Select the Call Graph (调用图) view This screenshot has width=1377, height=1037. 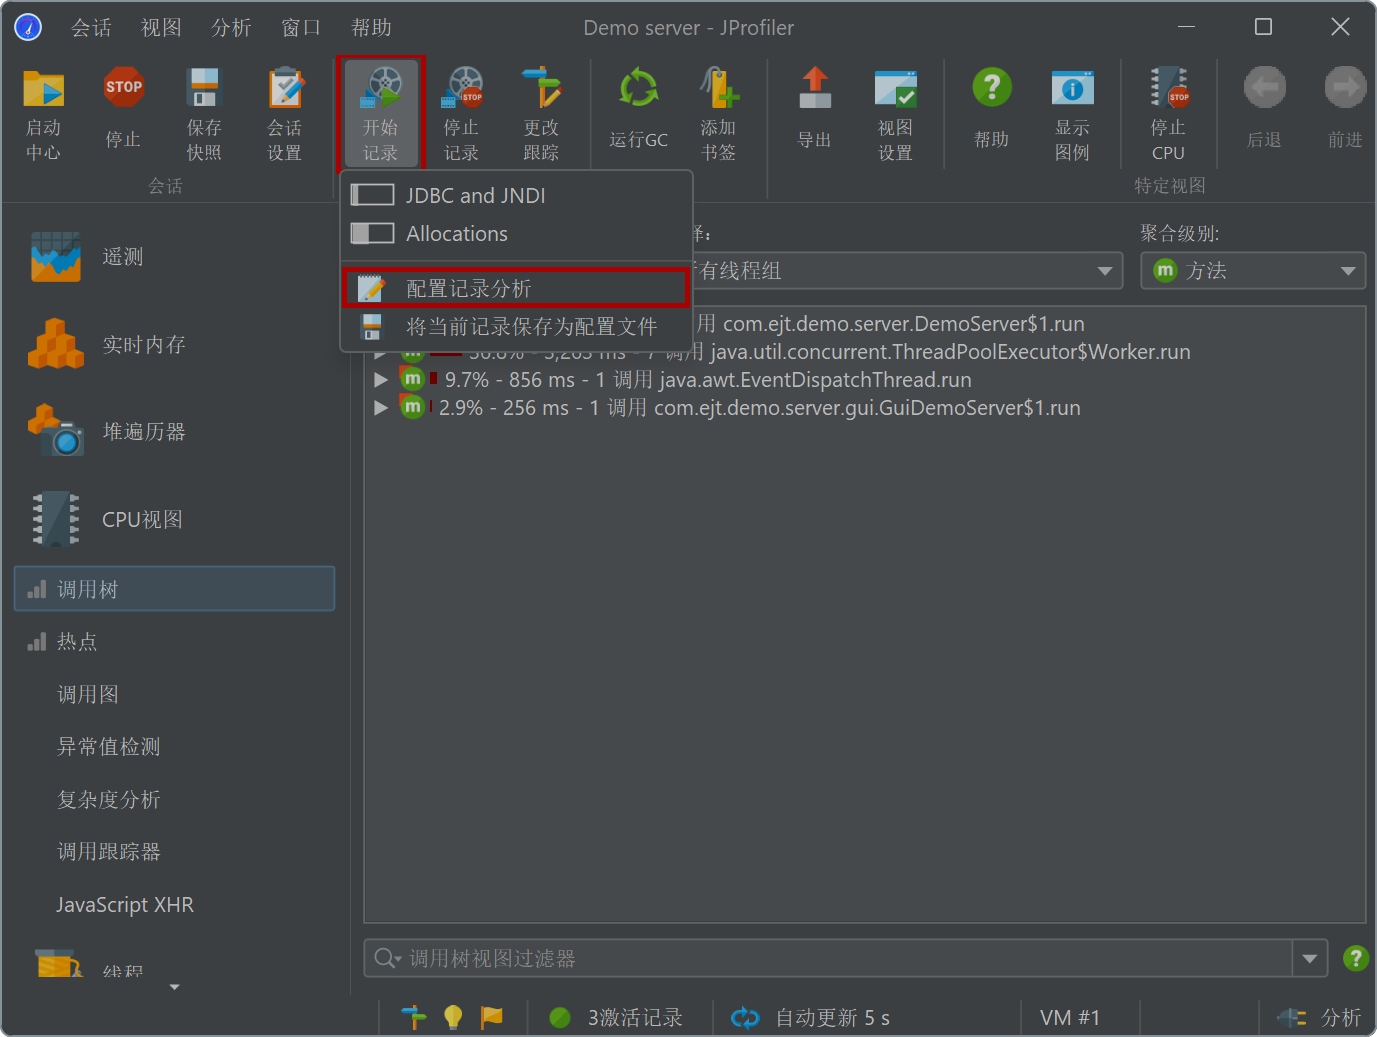(x=175, y=694)
